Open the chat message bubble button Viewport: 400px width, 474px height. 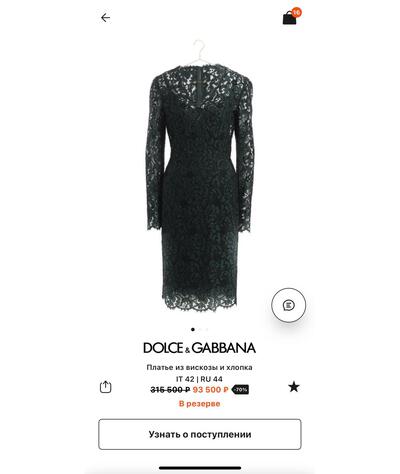pyautogui.click(x=288, y=305)
